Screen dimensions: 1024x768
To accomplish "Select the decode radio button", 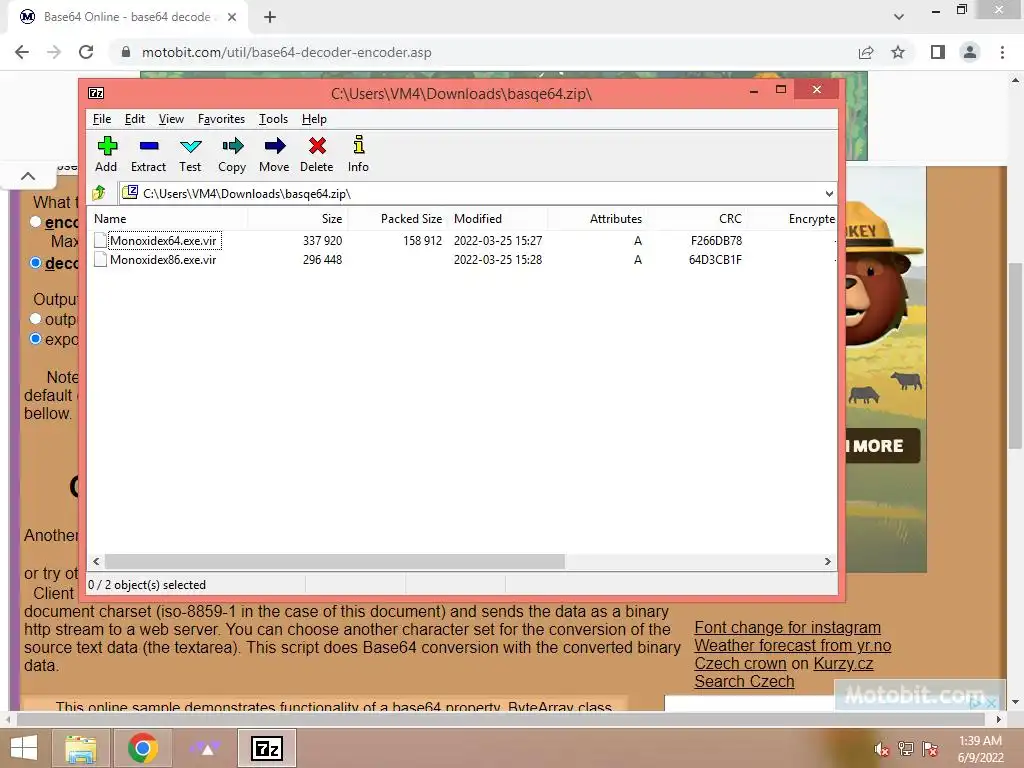I will coord(36,263).
